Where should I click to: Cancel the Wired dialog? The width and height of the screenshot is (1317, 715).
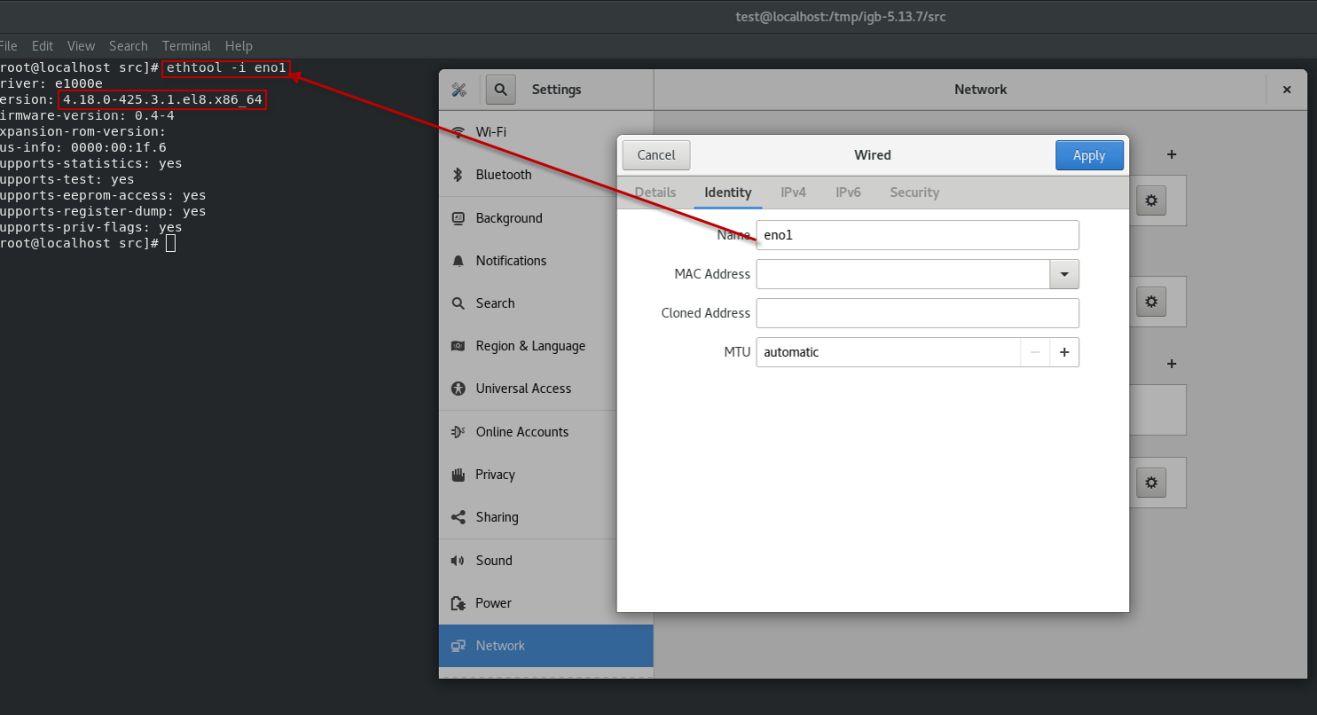pos(656,155)
